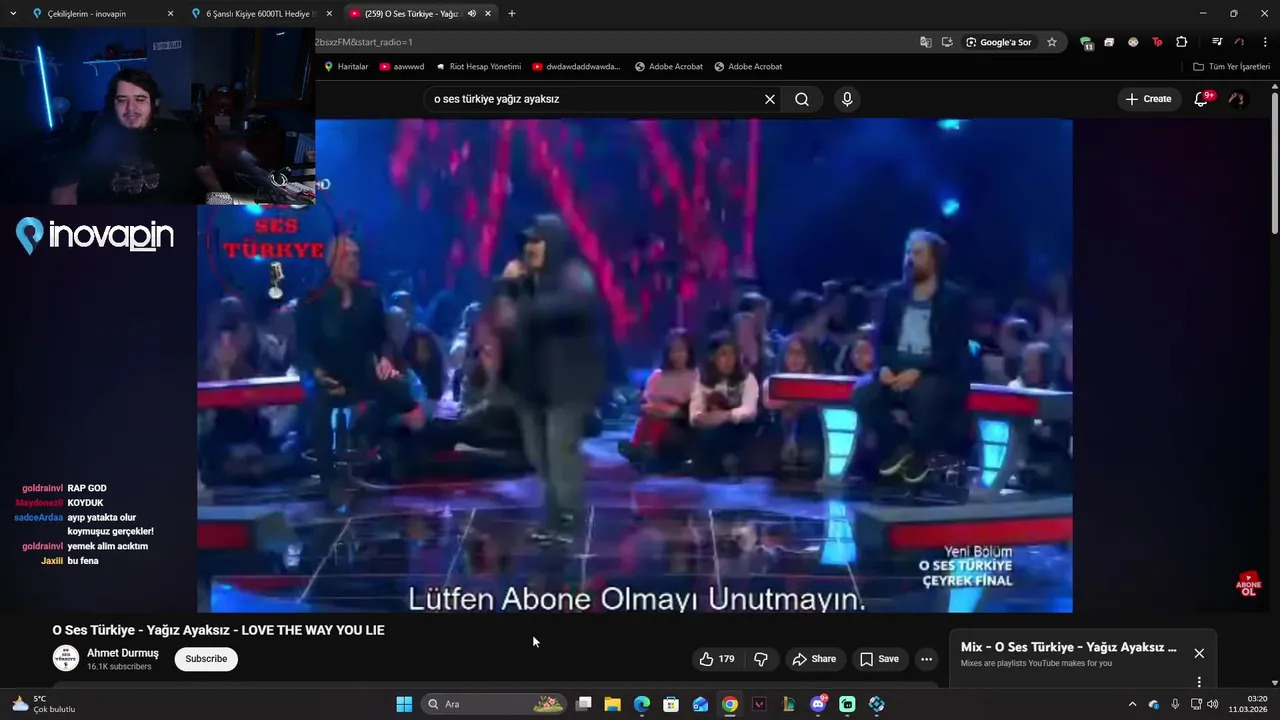Close the Çekilişlerim - inovapin tab
The image size is (1280, 720).
click(x=170, y=13)
